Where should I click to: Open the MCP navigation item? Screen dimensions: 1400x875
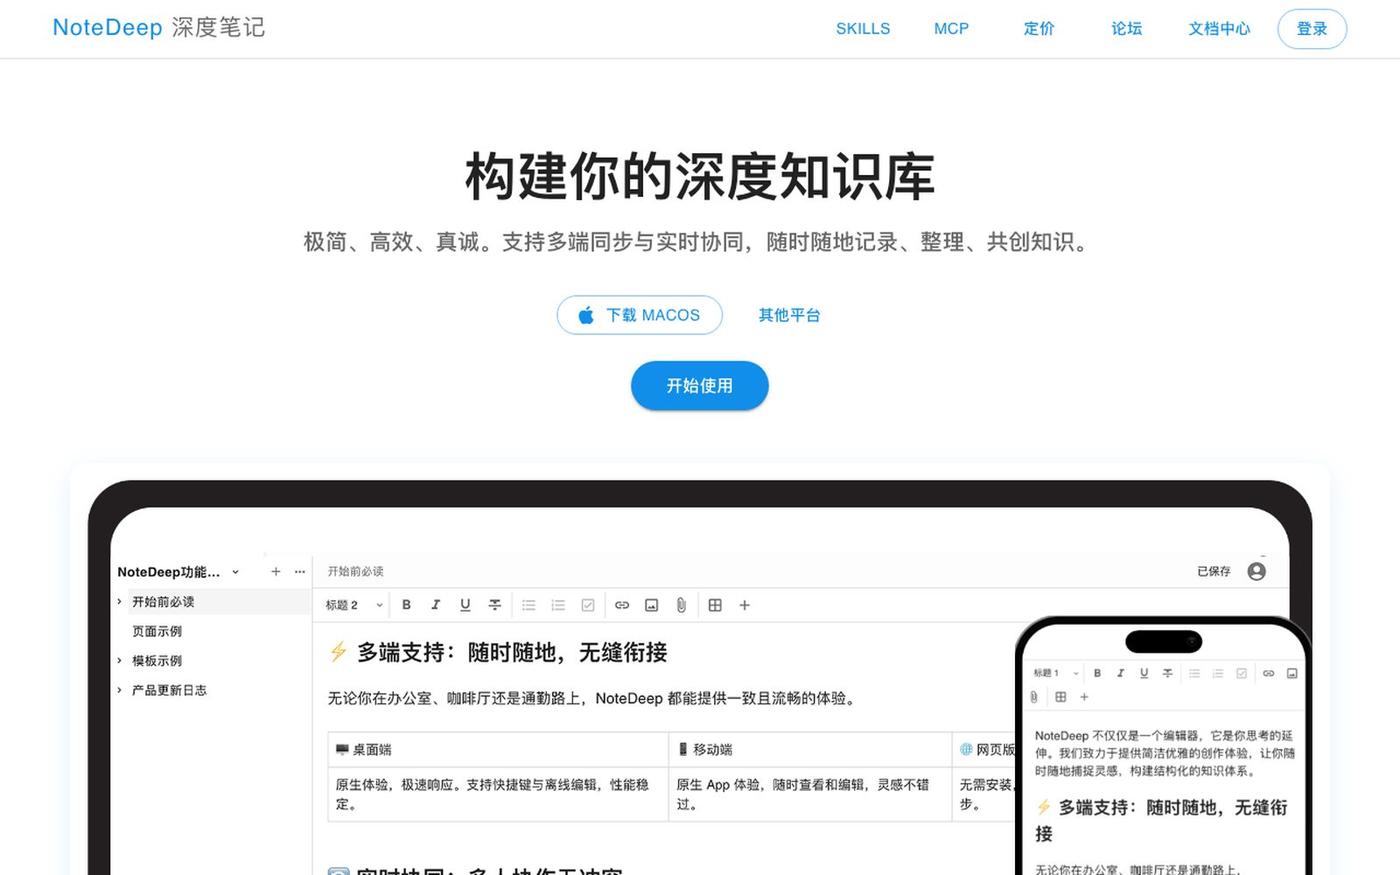tap(951, 29)
